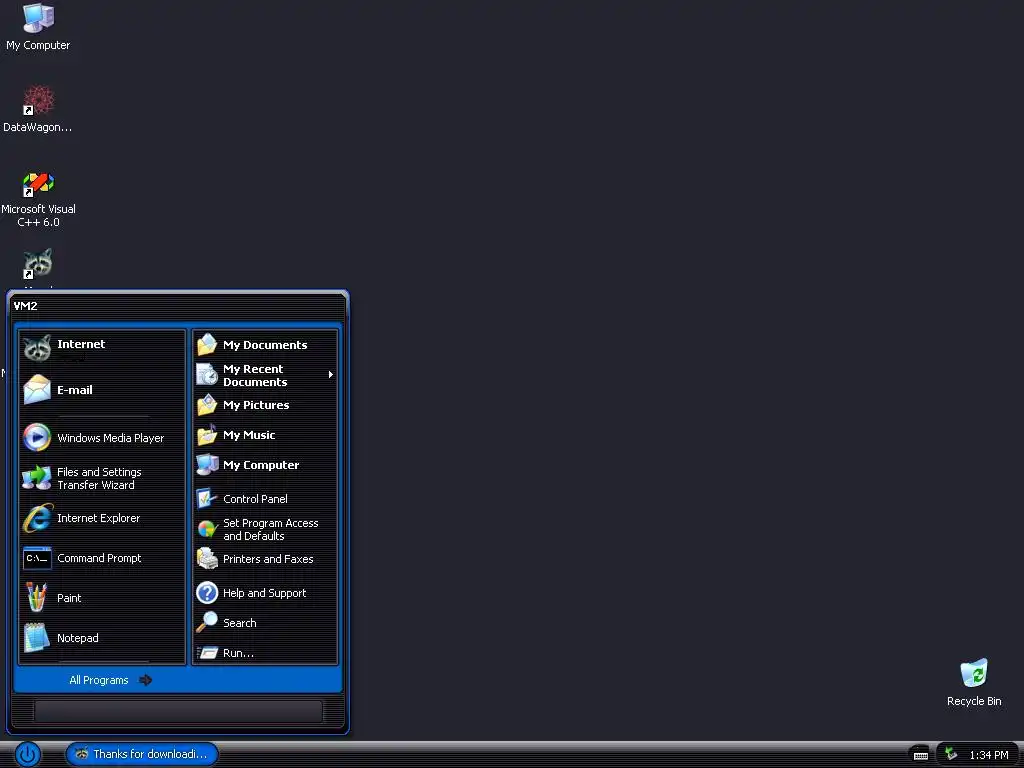This screenshot has width=1024, height=768.
Task: Open E-mail from the Start menu
Action: [102, 390]
